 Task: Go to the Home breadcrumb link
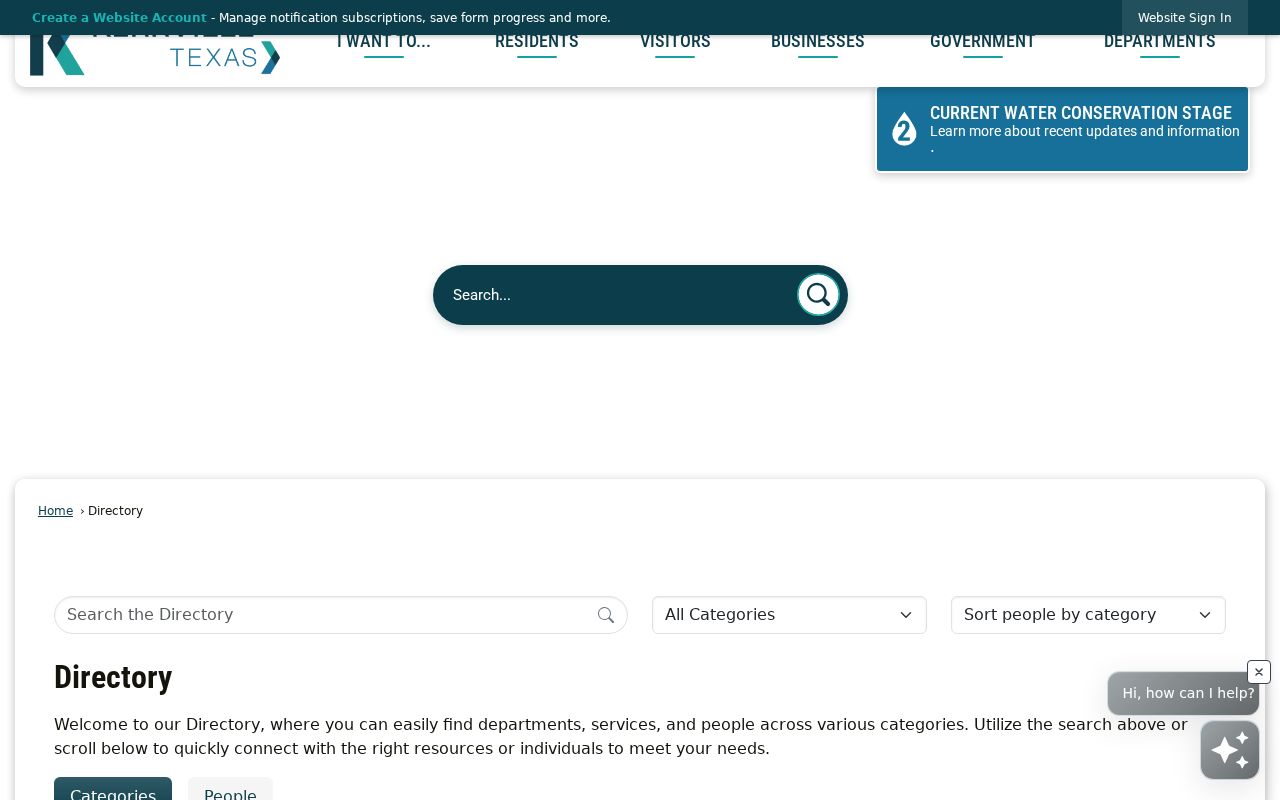[x=55, y=511]
